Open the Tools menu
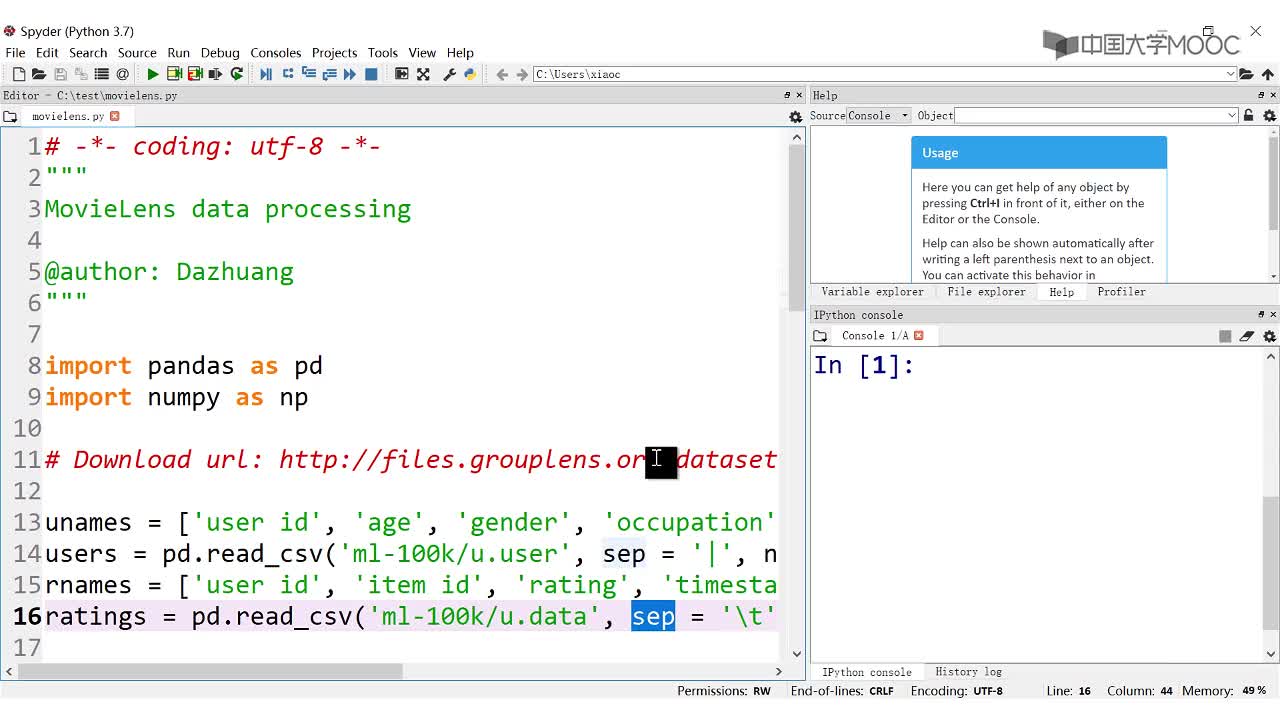The width and height of the screenshot is (1280, 720). 383,53
